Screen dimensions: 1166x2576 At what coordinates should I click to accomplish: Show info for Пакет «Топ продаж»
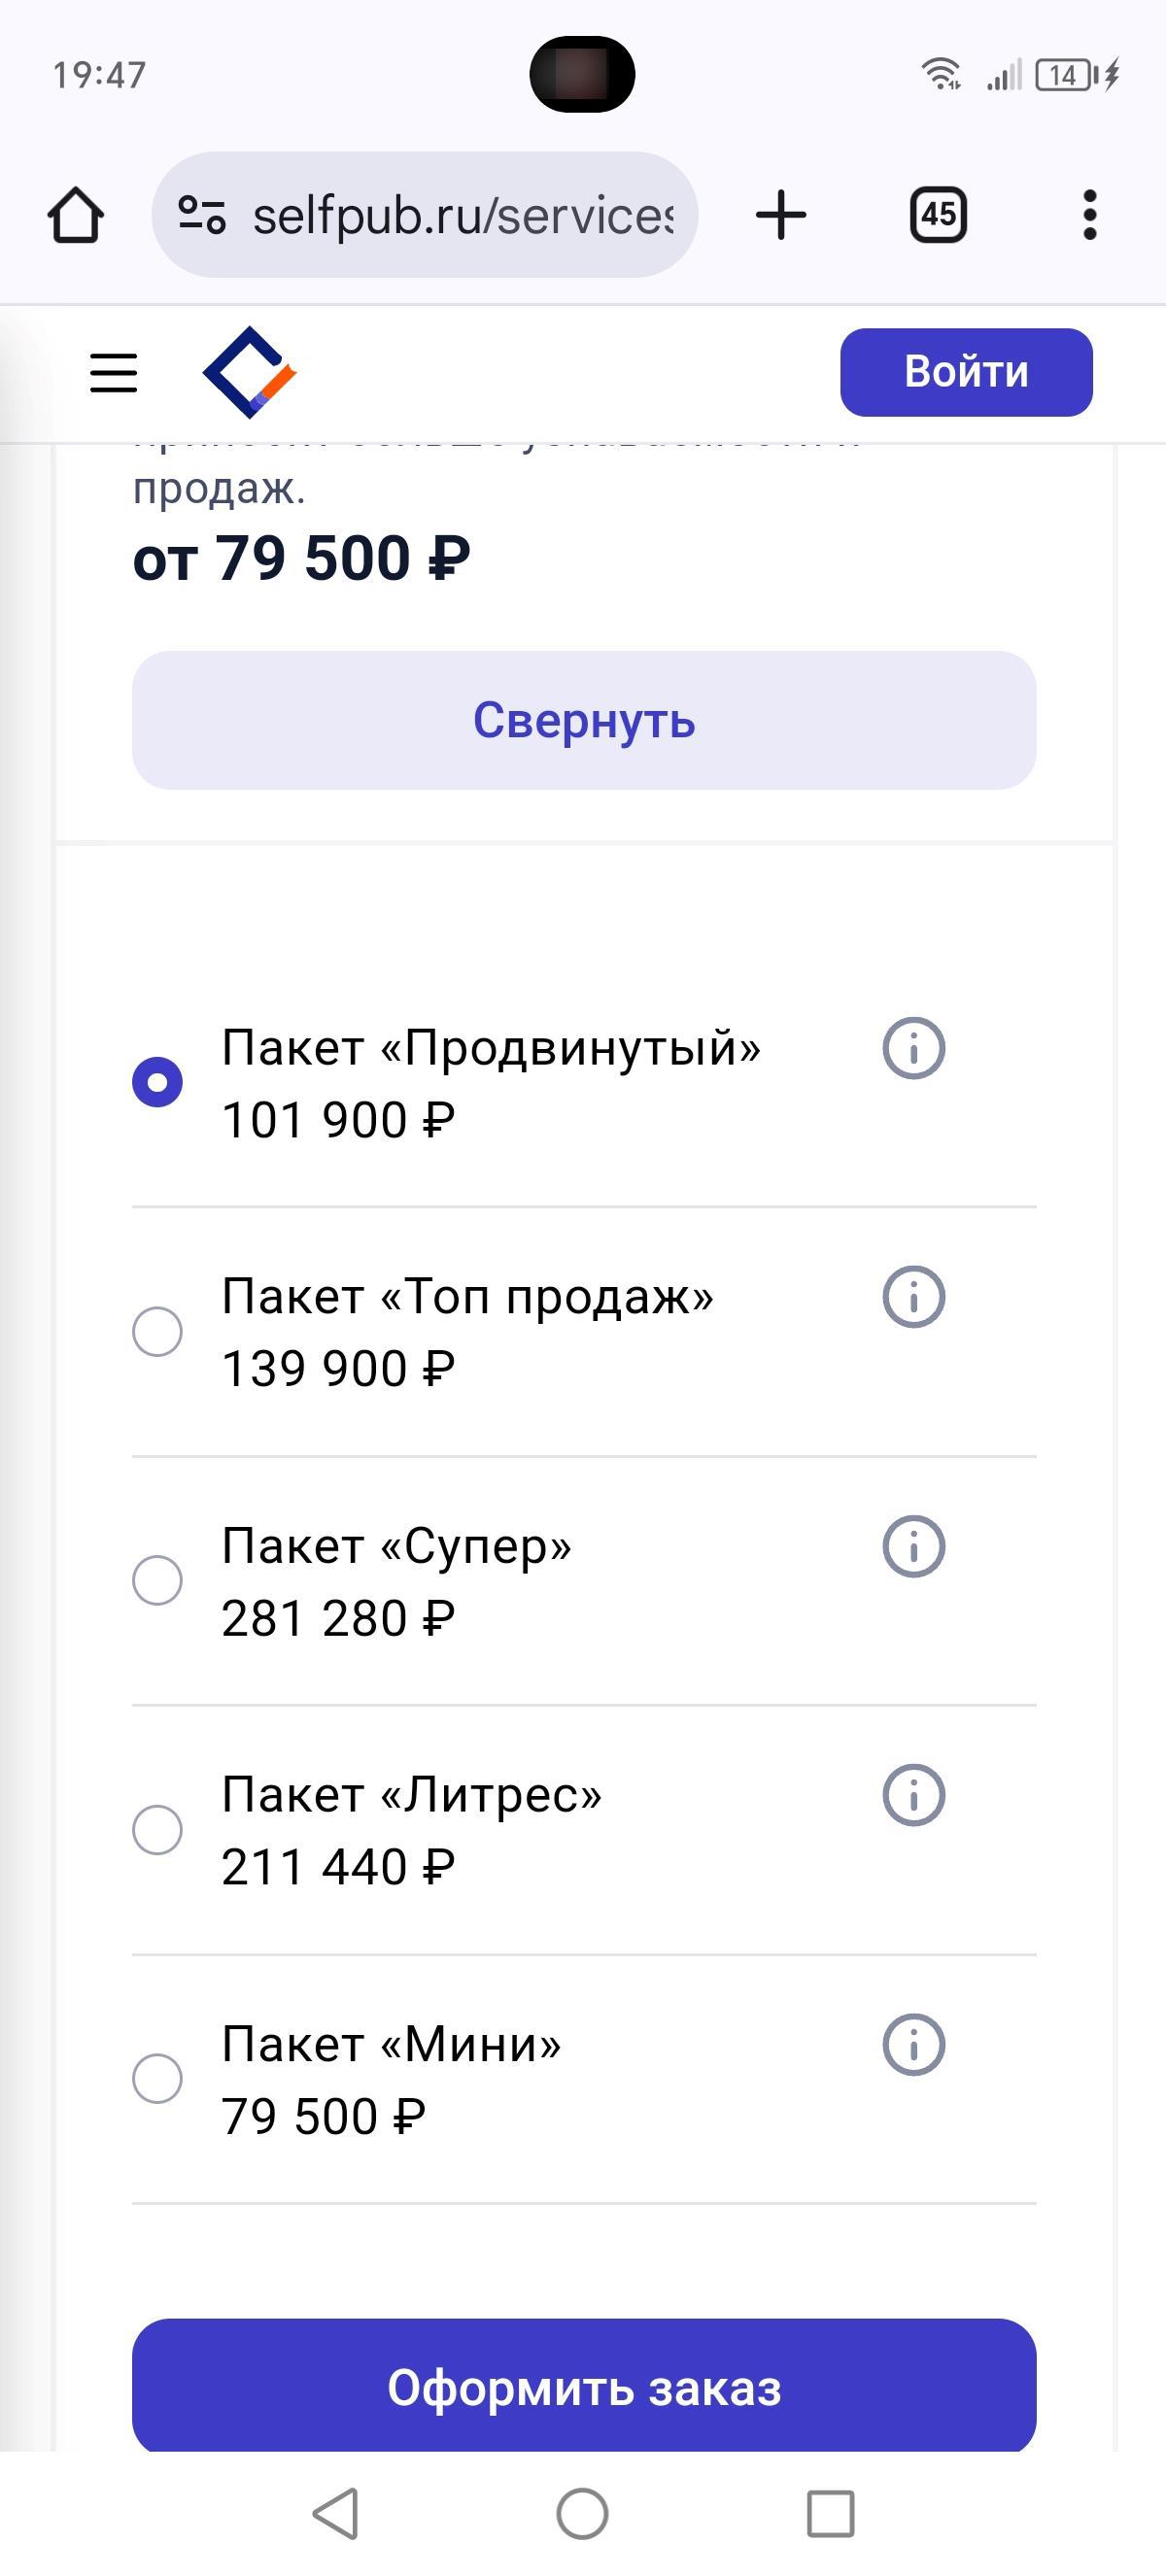(x=913, y=1297)
